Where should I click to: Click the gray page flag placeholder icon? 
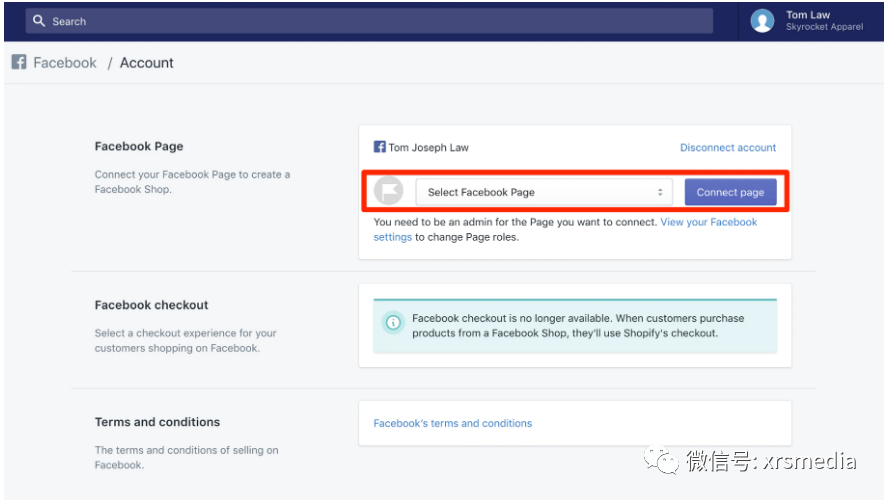388,191
